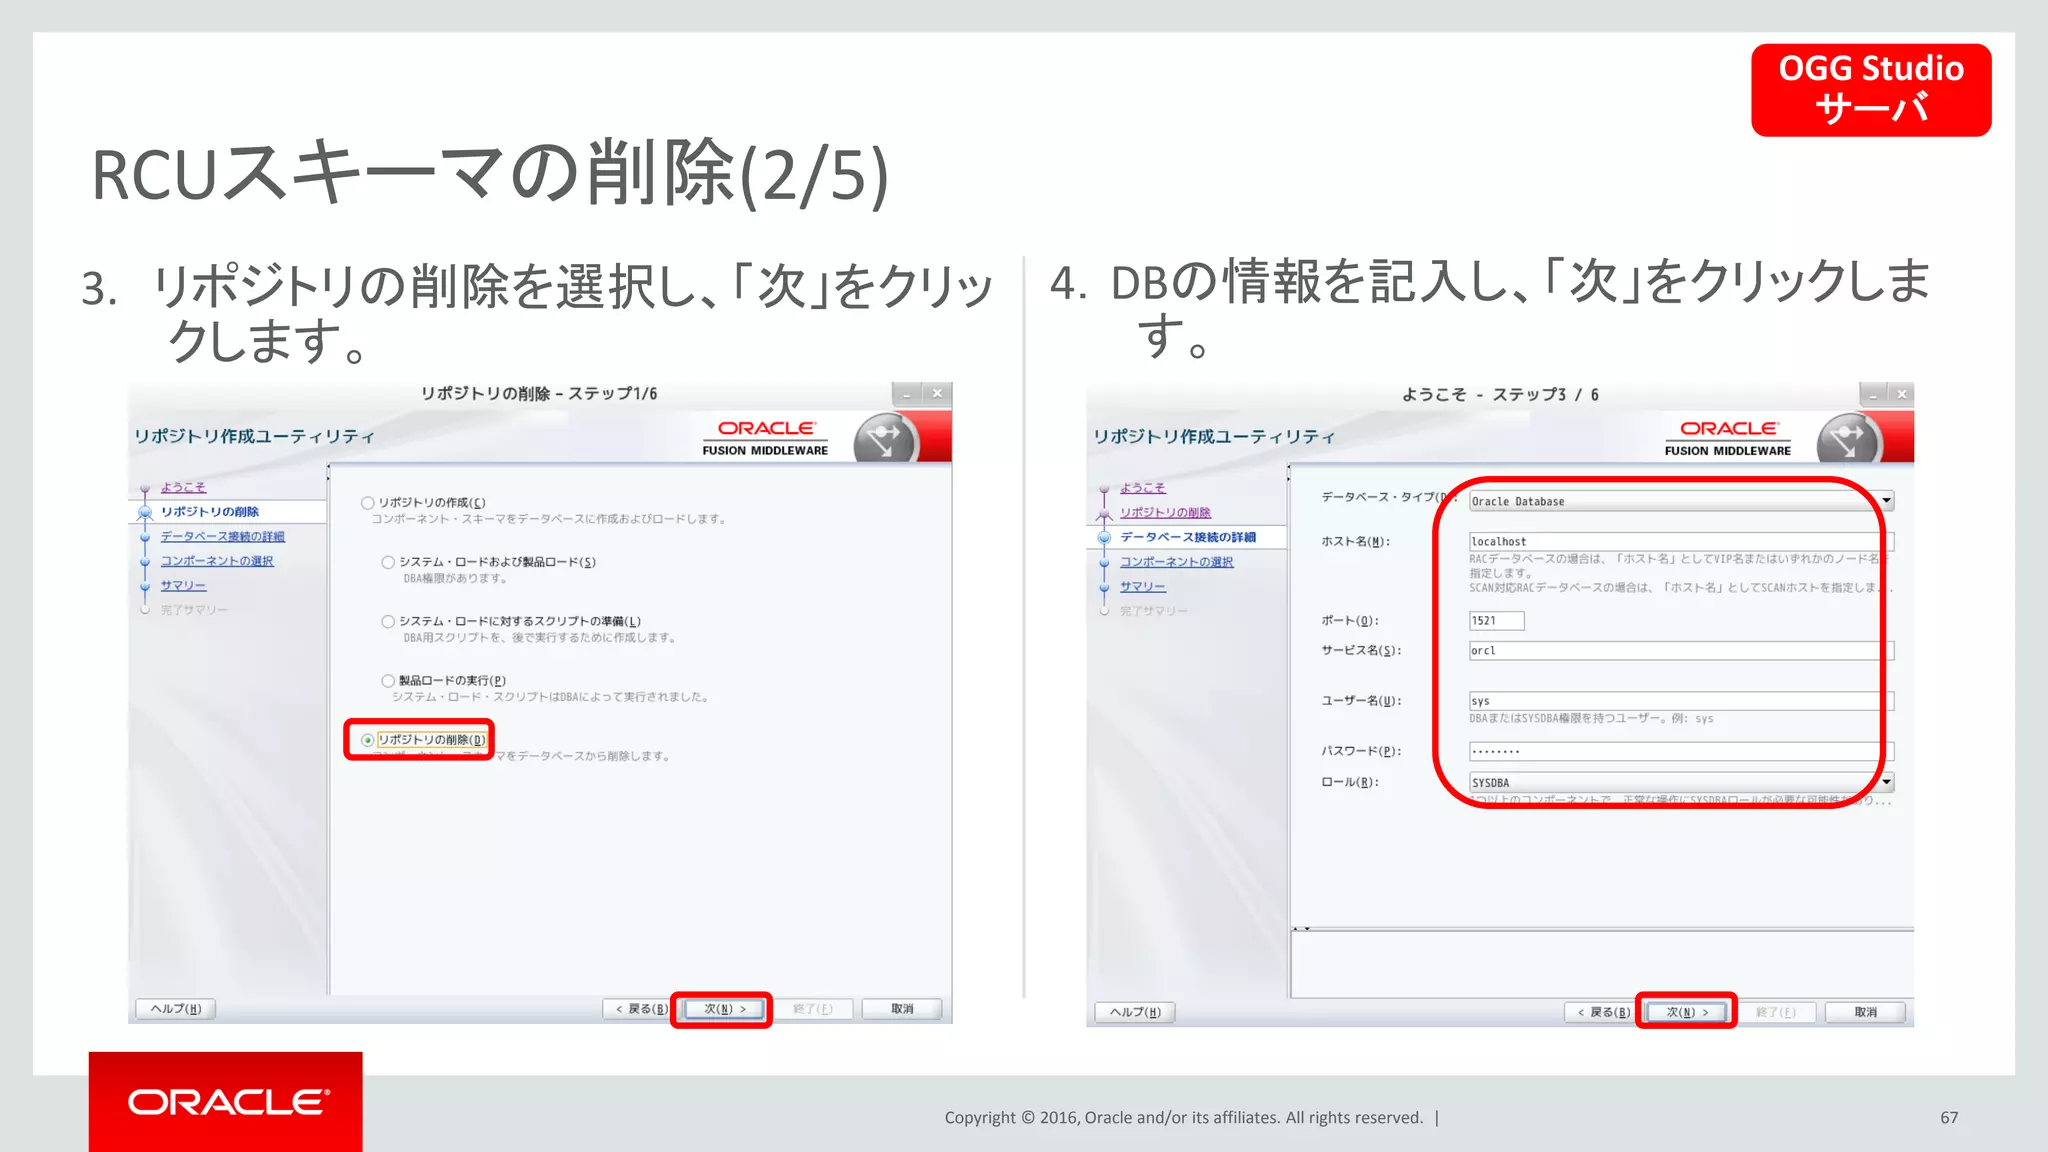Select the リポジトリの作成 radio button
Viewport: 2048px width, 1152px height.
tap(368, 503)
